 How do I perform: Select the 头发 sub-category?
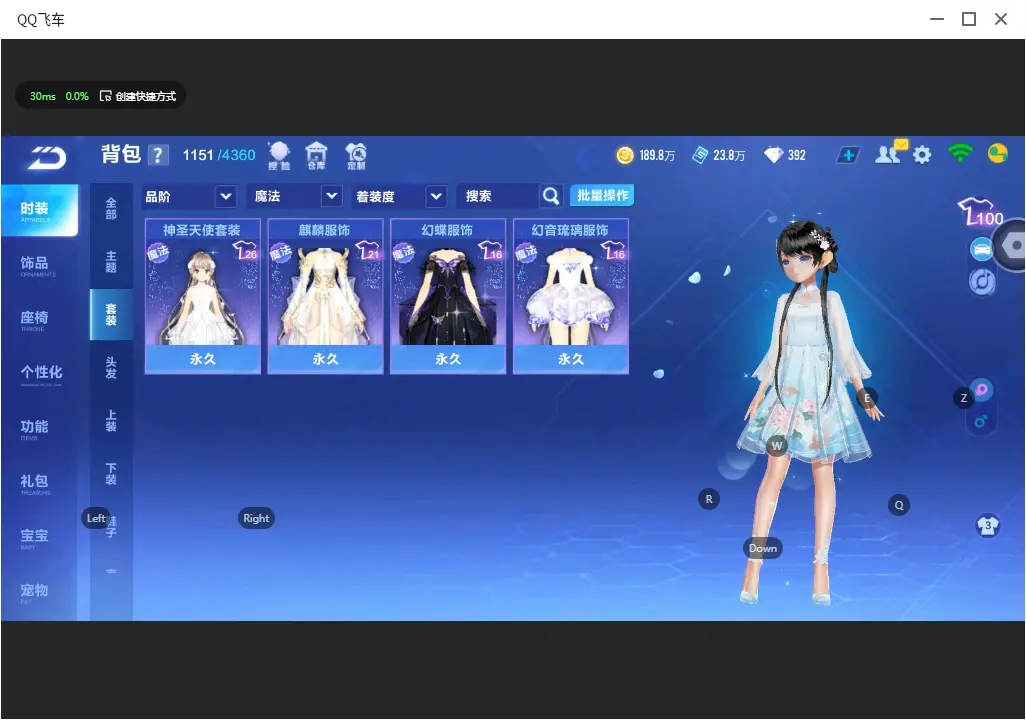(x=111, y=368)
